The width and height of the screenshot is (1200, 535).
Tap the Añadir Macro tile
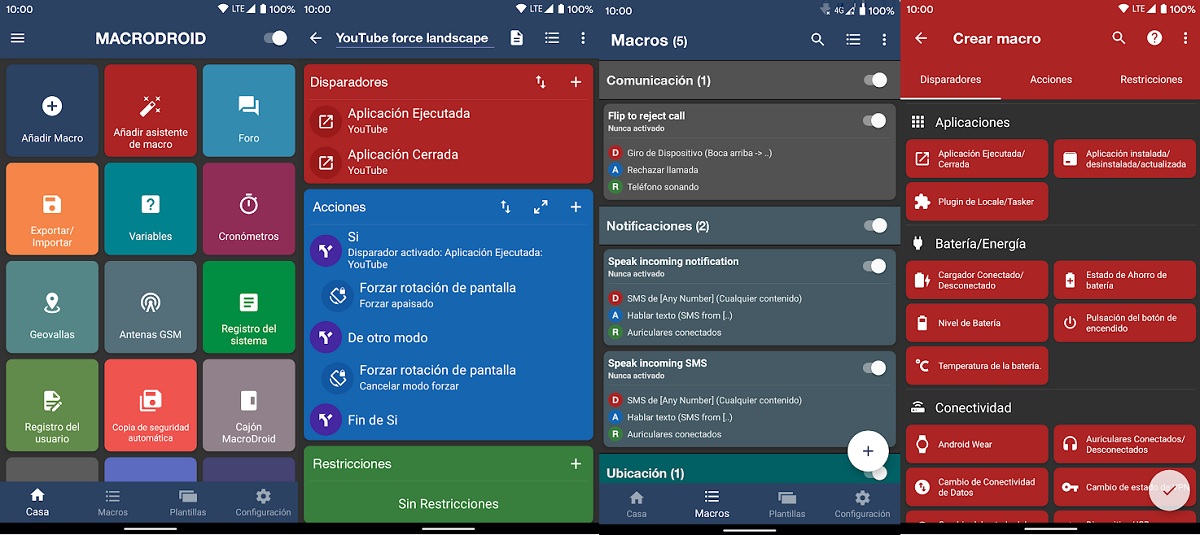(x=52, y=111)
